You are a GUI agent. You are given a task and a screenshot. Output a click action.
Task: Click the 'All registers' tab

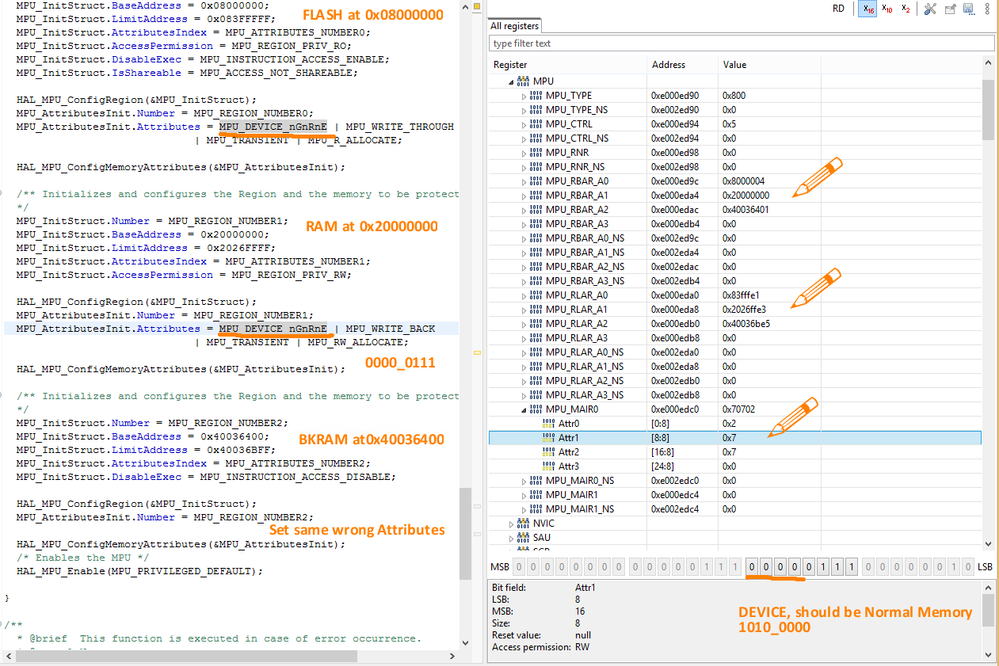515,26
